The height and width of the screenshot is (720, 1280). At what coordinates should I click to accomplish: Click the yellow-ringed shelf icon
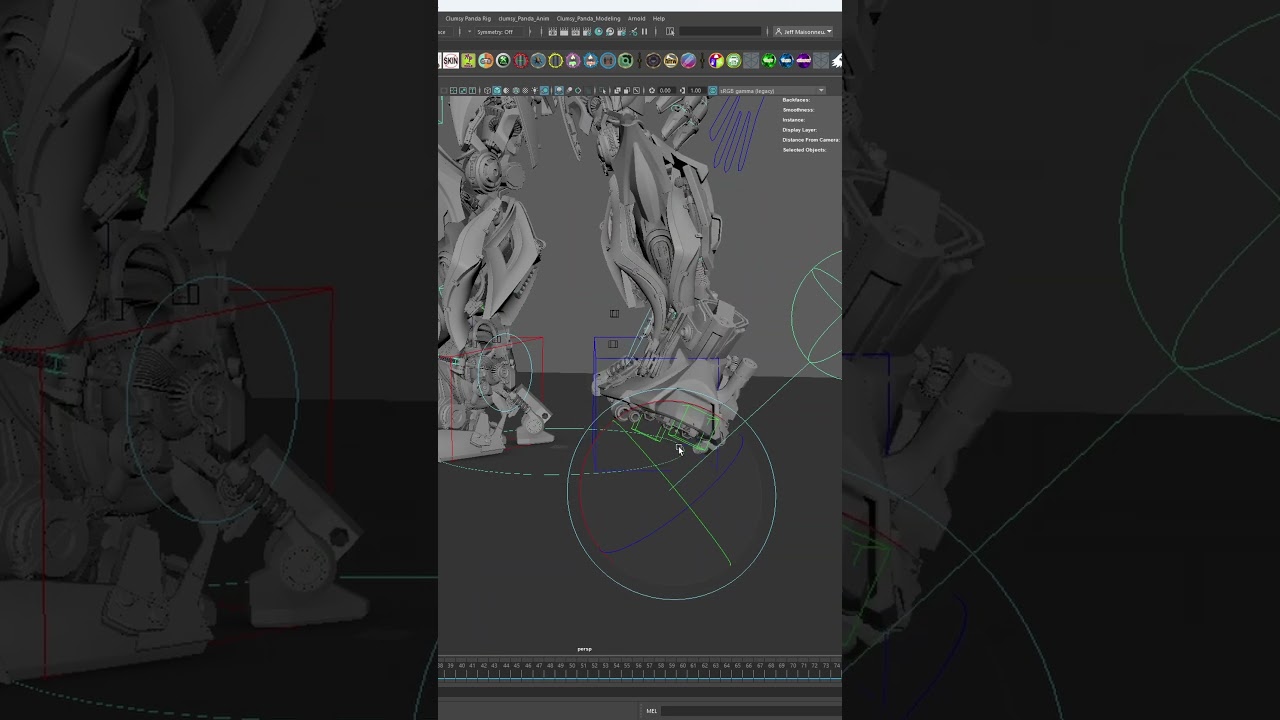[x=556, y=61]
